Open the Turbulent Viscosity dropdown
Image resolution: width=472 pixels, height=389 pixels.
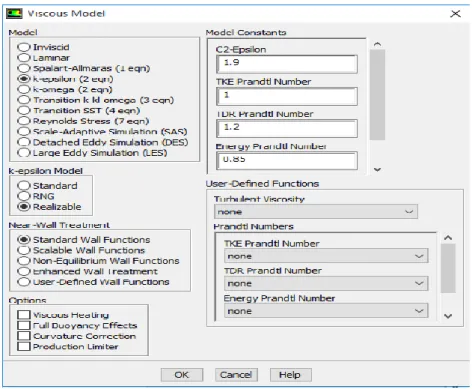316,212
